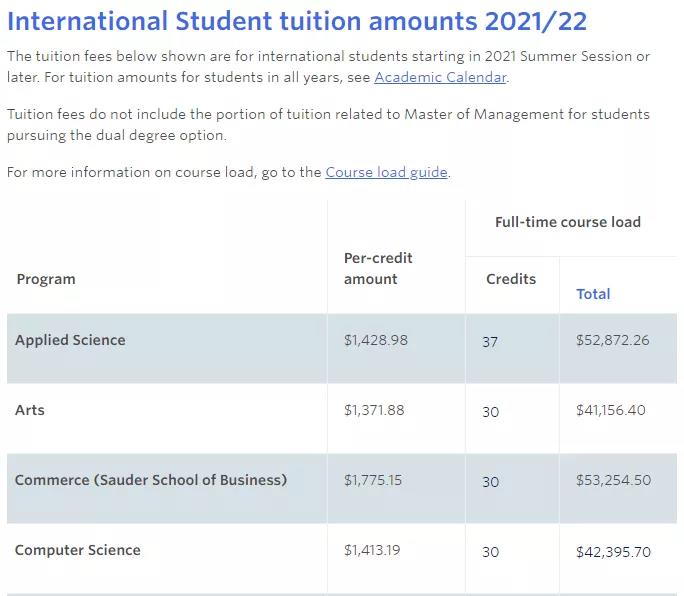Click the $41,156.40 Arts total cell
The height and width of the screenshot is (596, 684).
[611, 410]
